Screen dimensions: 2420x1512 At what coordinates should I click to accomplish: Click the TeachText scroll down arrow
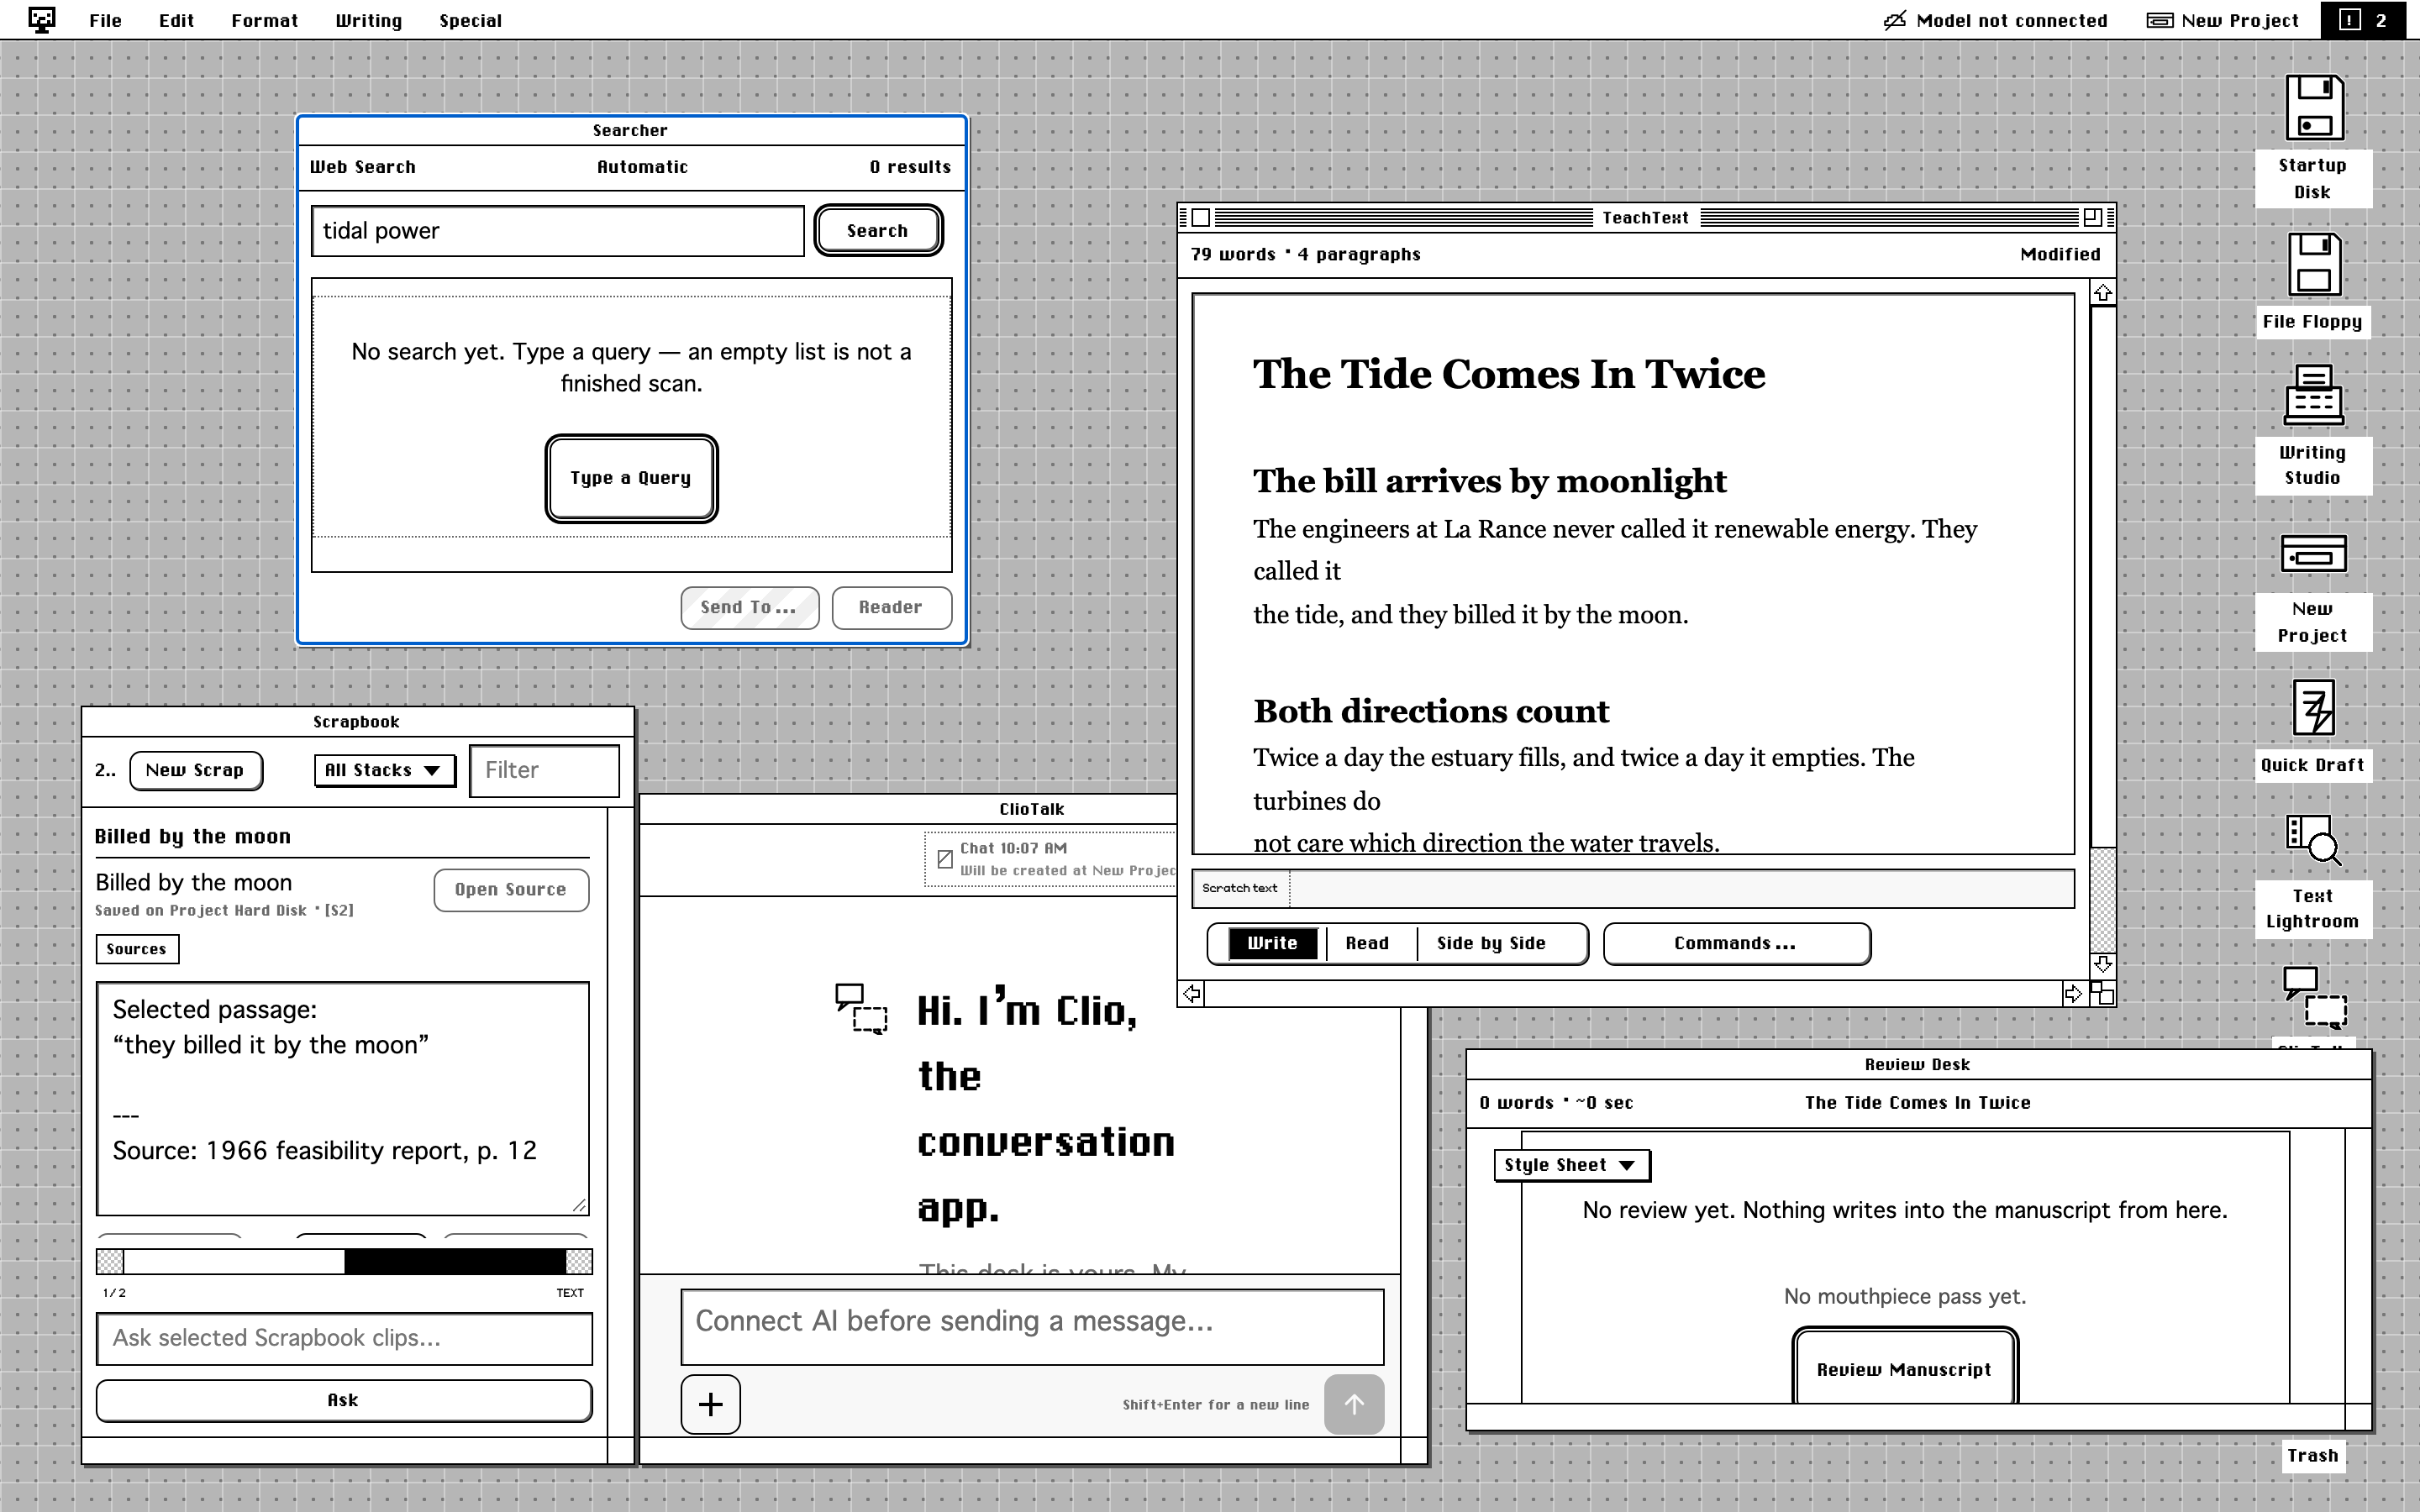[x=2102, y=964]
